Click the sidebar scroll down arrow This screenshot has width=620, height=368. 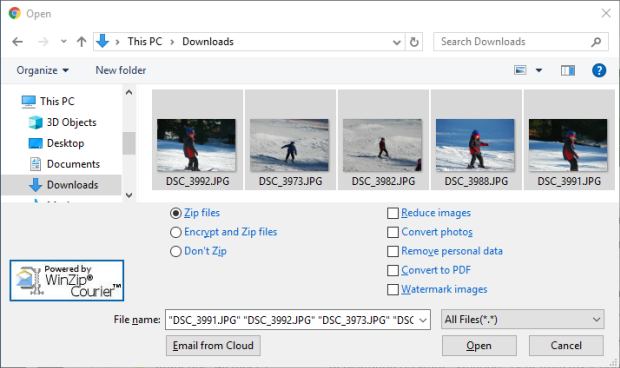(x=129, y=195)
